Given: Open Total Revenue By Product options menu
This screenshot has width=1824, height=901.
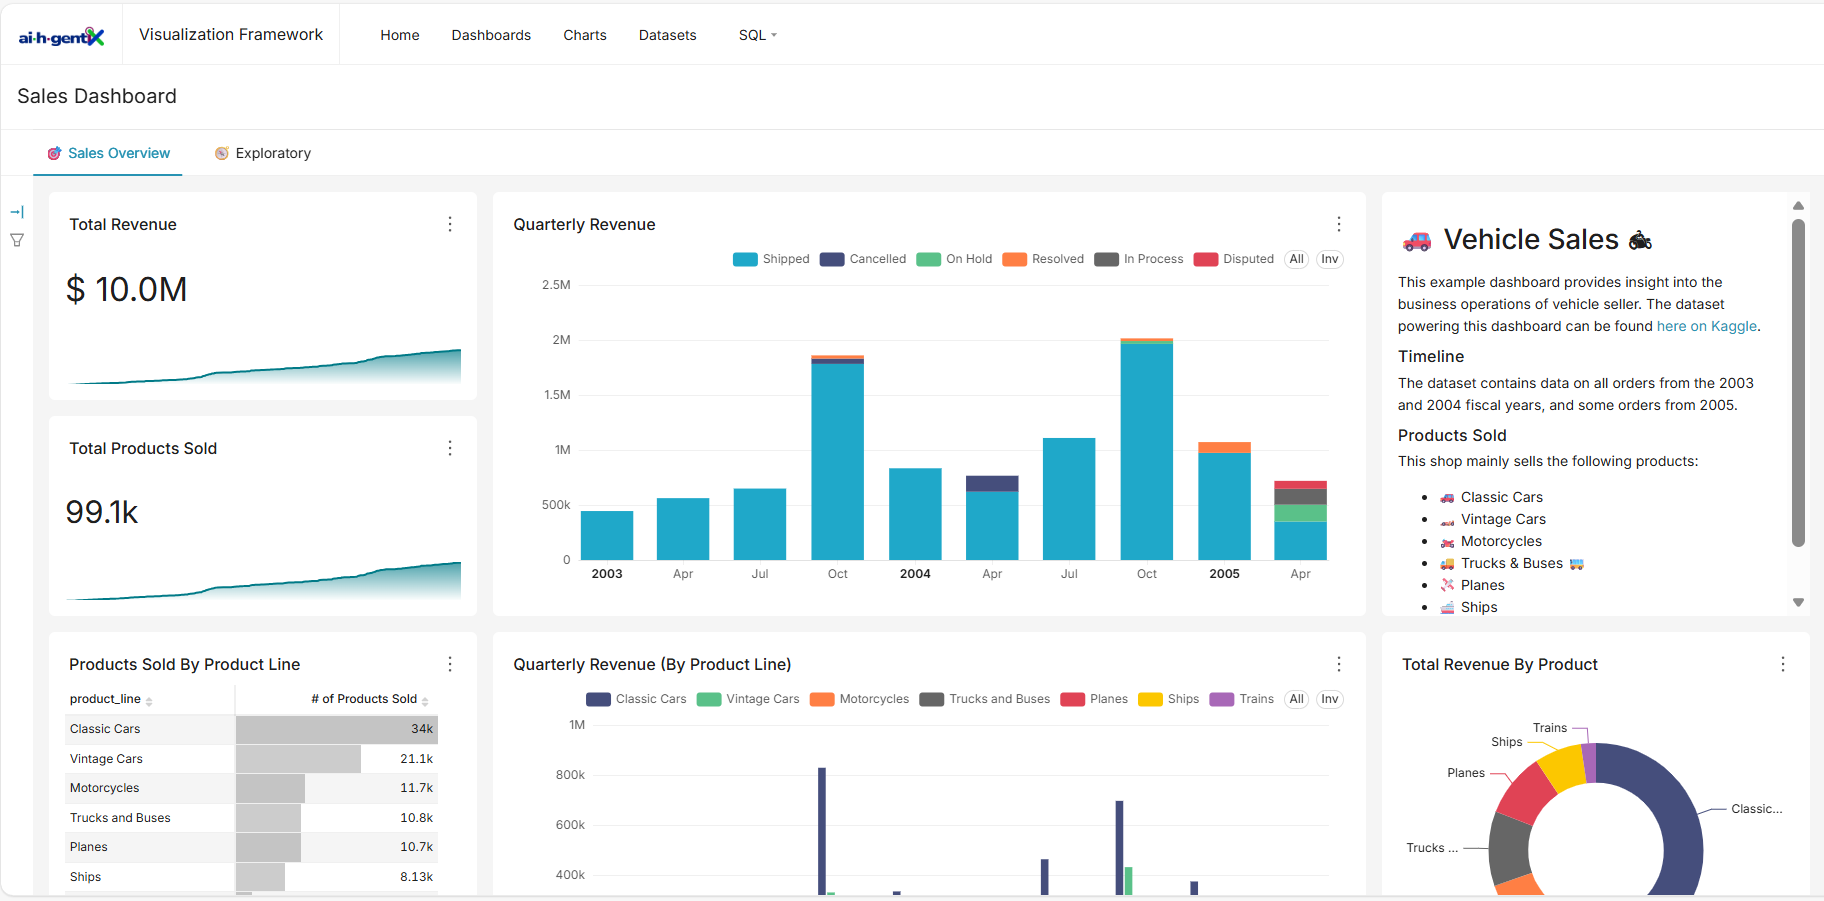Looking at the screenshot, I should click(1782, 663).
